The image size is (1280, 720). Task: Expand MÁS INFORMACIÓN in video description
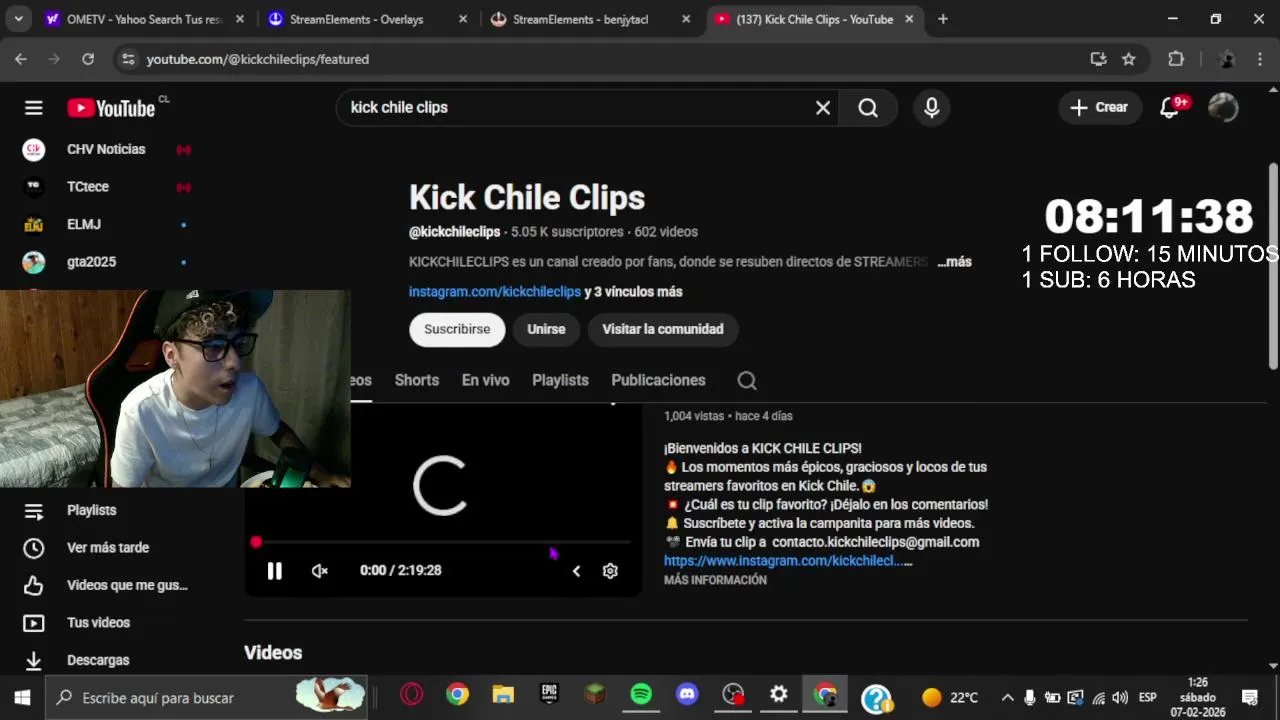715,580
